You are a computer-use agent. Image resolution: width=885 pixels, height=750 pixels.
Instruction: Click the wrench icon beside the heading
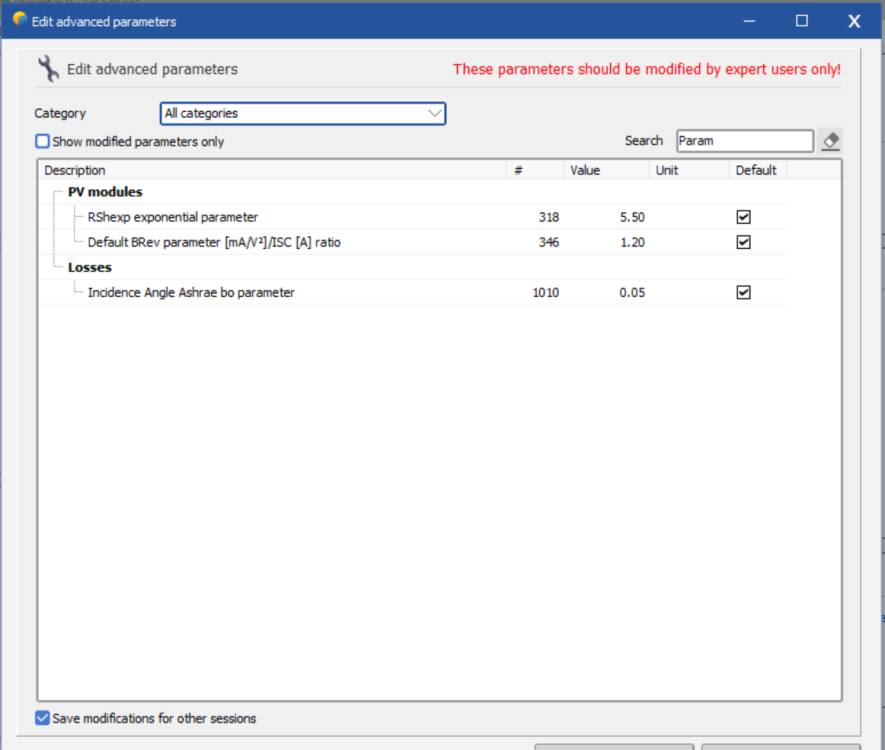(48, 69)
